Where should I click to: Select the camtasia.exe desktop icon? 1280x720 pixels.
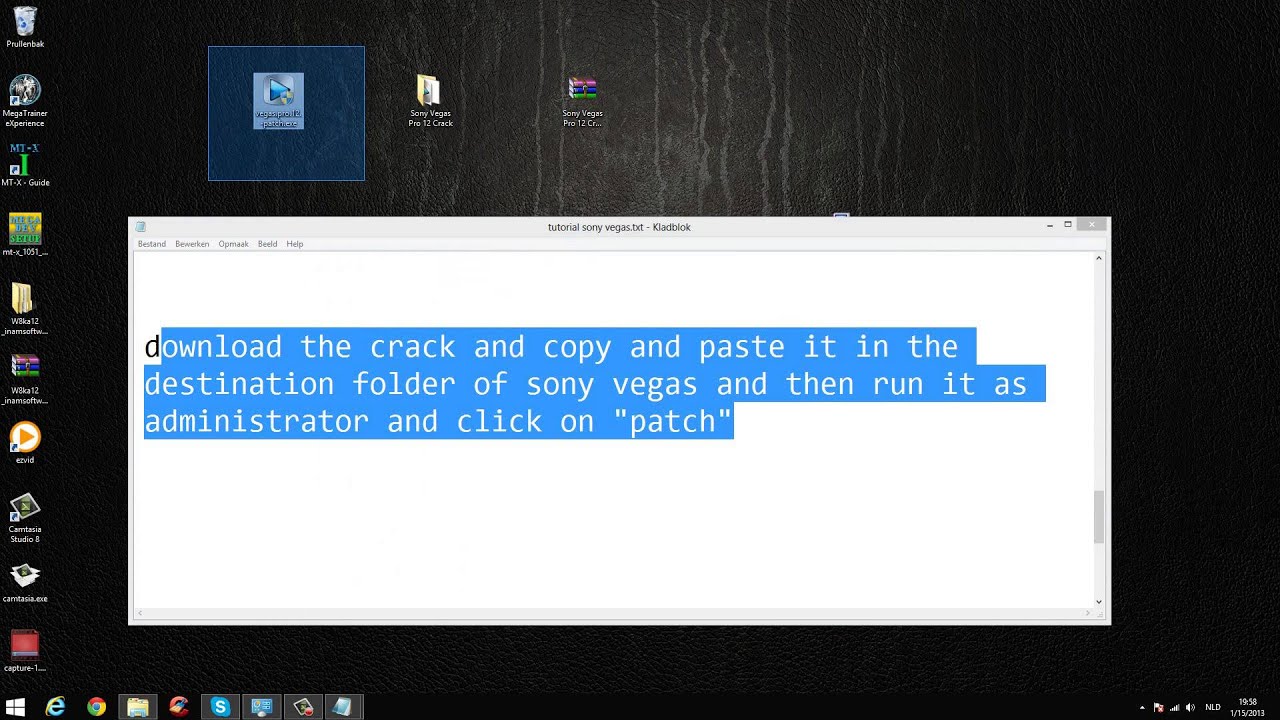(x=25, y=582)
